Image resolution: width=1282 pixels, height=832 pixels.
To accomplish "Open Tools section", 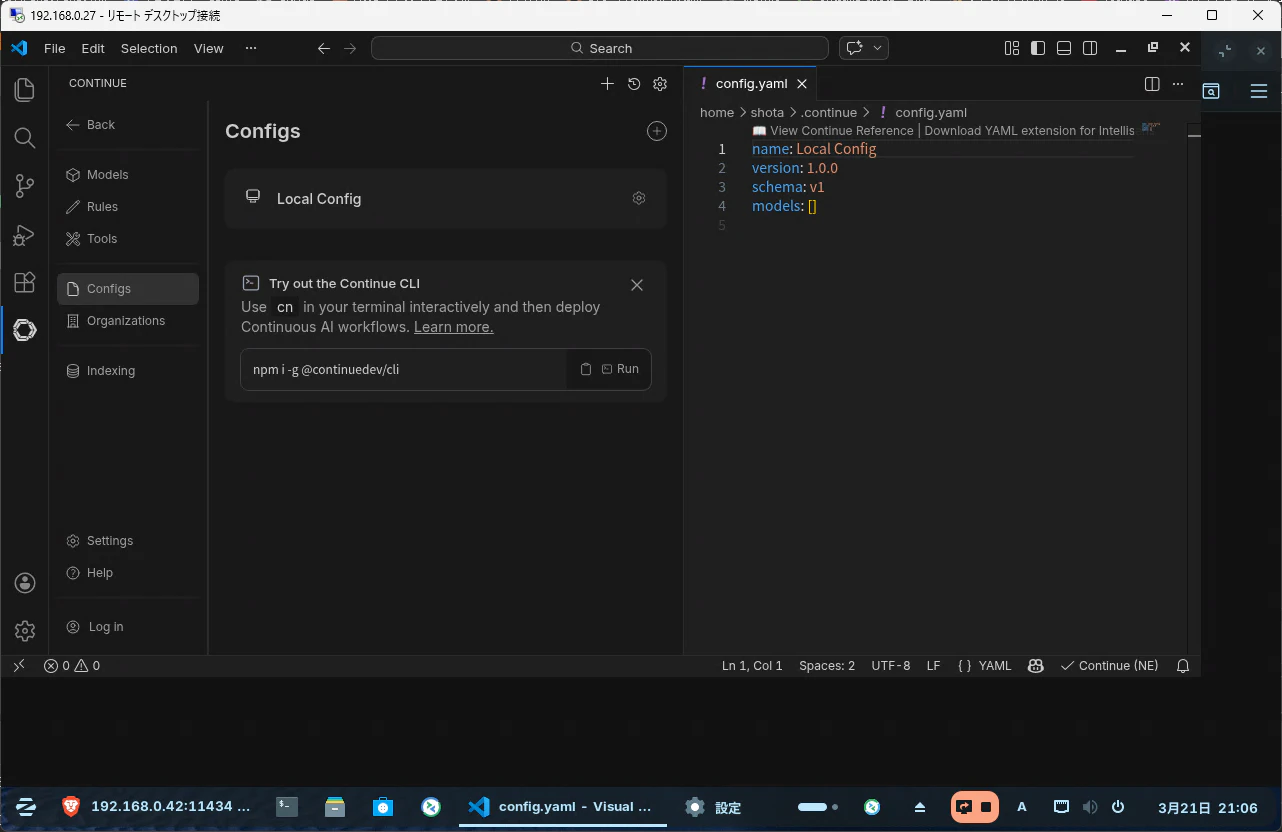I will click(x=128, y=239).
